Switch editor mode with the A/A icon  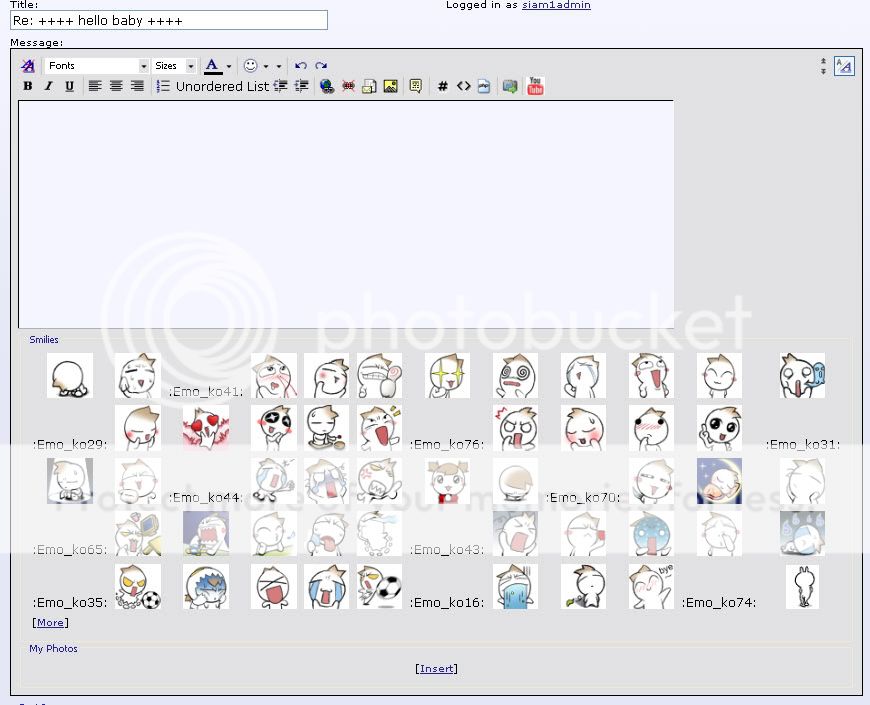[x=844, y=66]
